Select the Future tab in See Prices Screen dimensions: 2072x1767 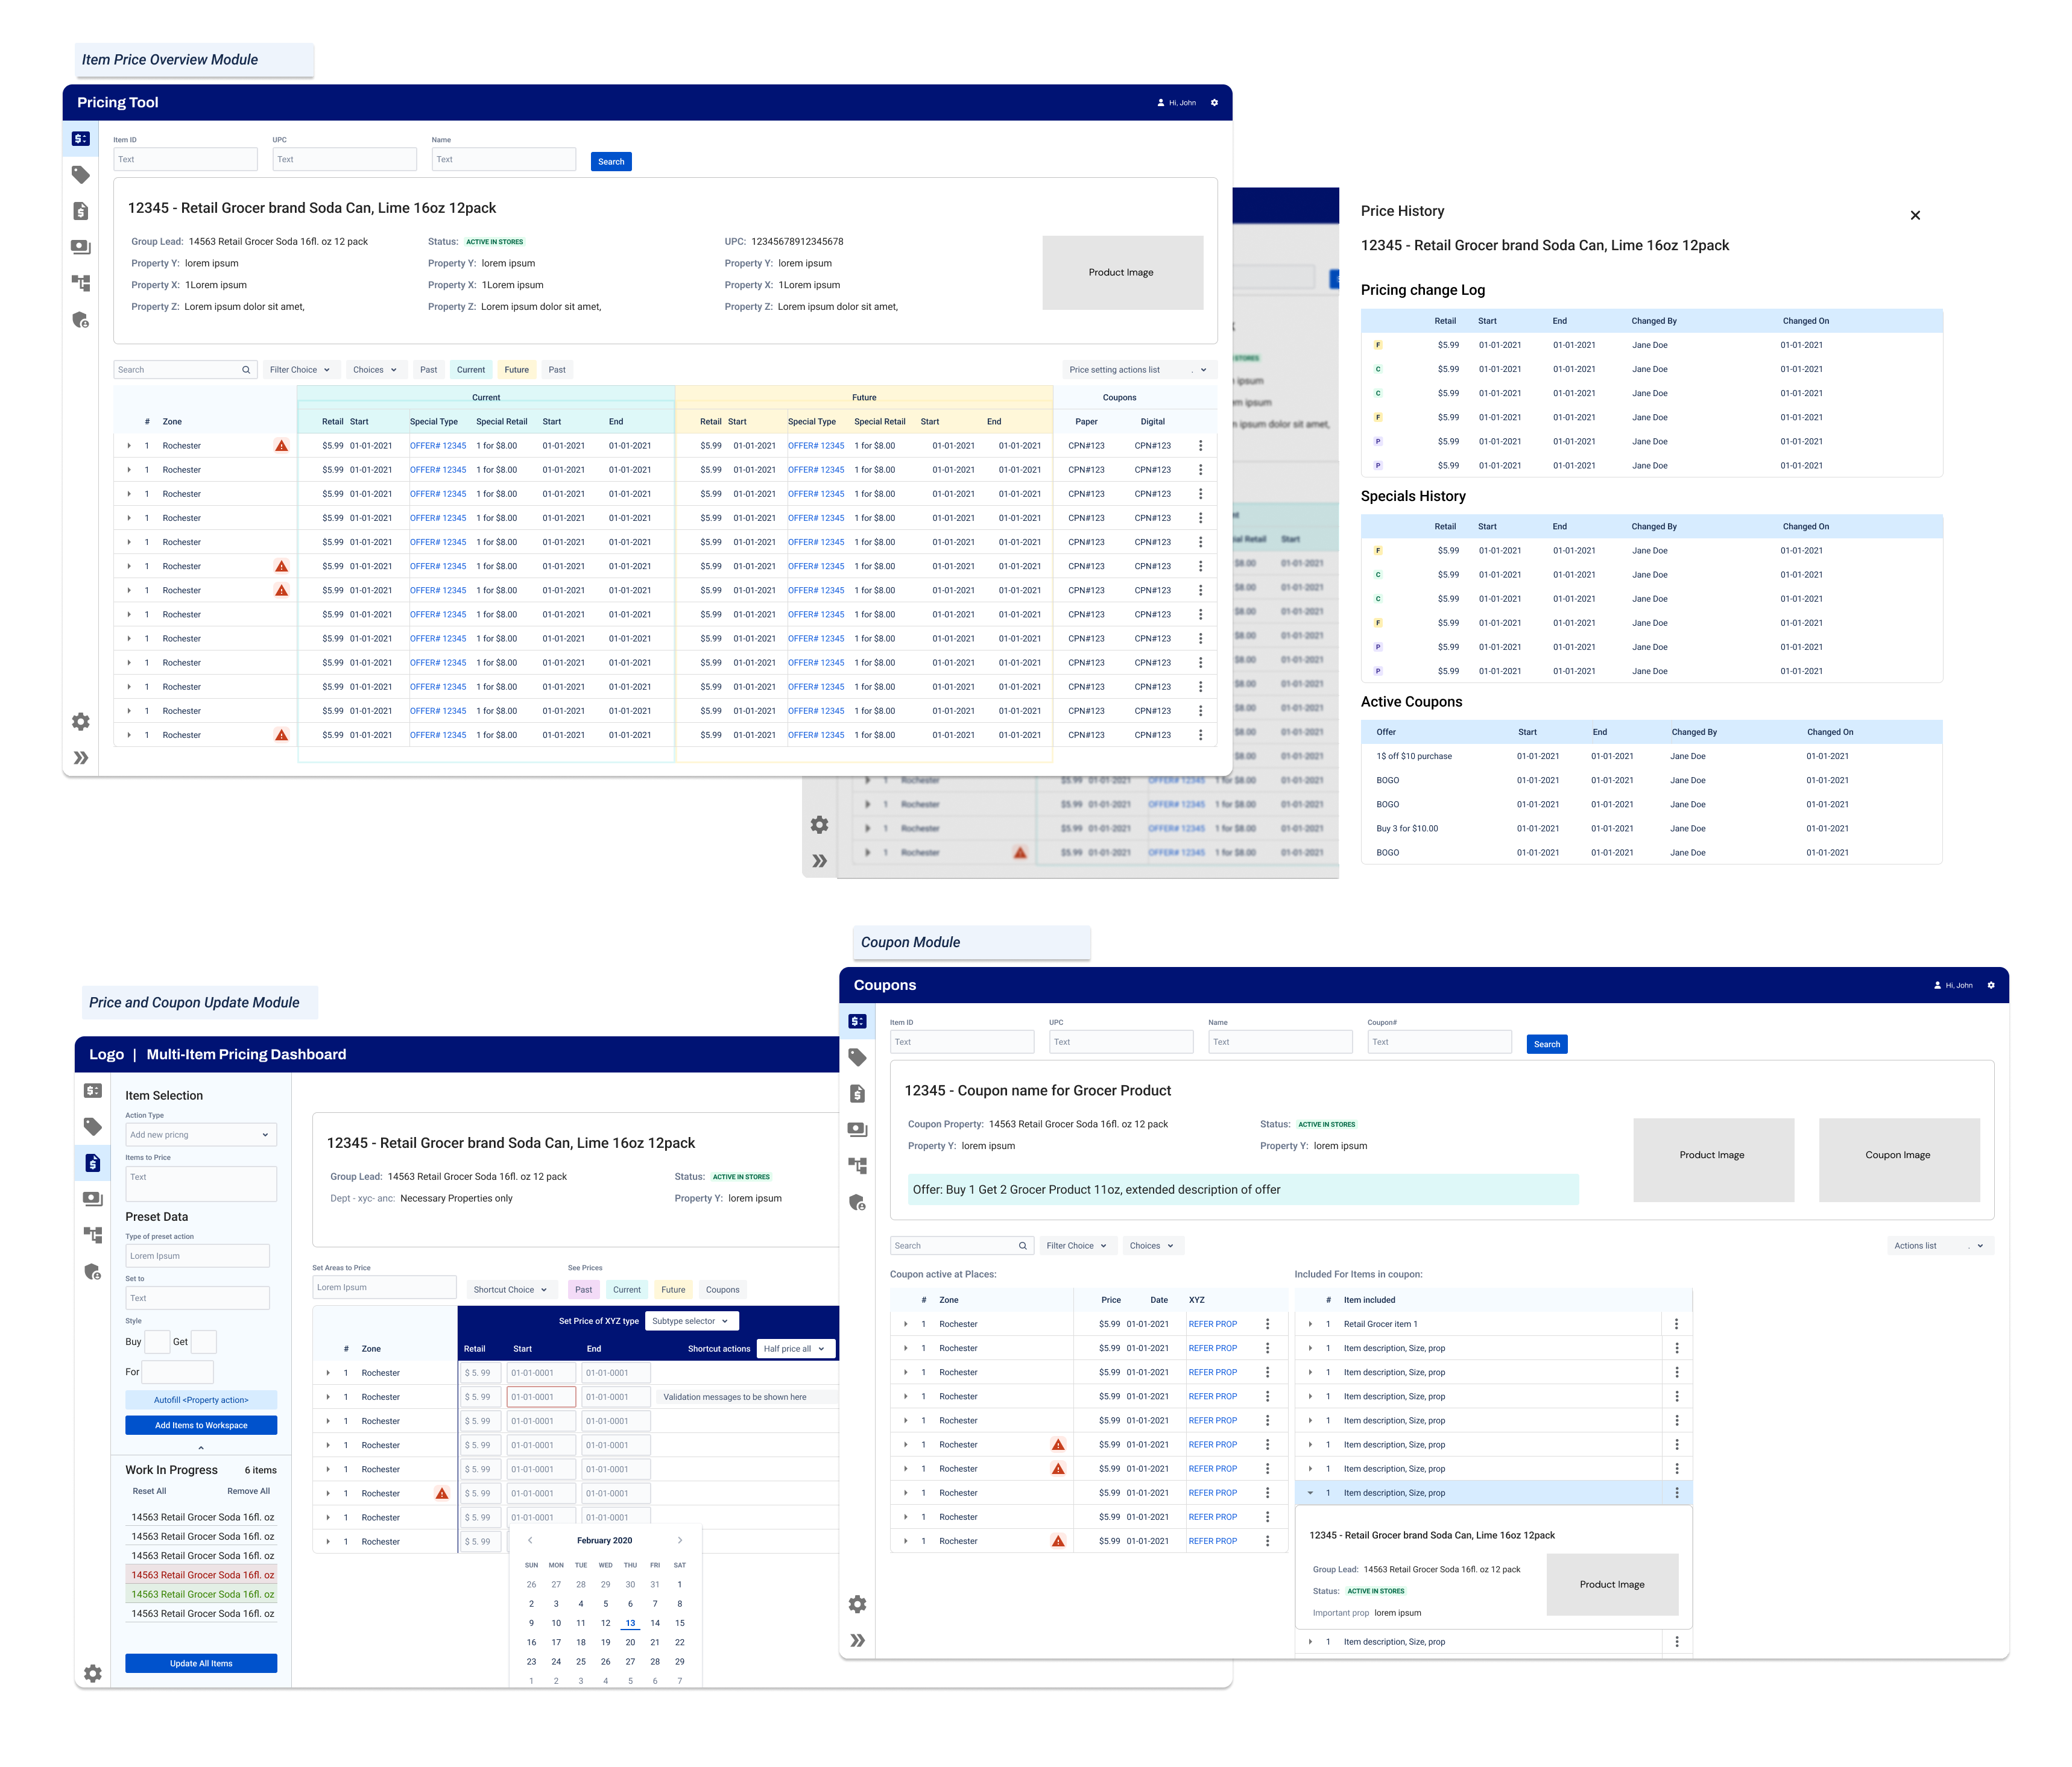point(674,1290)
